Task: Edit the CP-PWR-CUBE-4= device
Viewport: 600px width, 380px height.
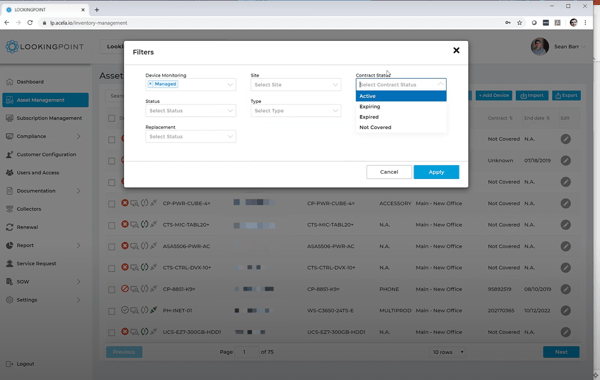Action: (566, 203)
